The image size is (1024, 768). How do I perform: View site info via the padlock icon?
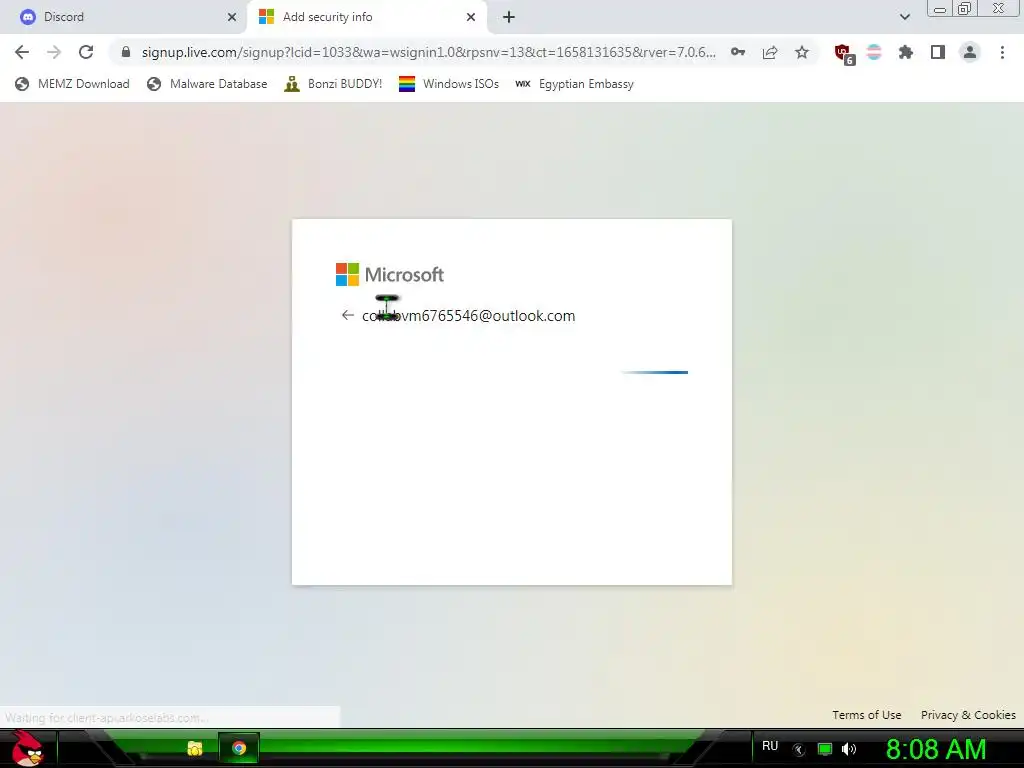click(x=126, y=52)
